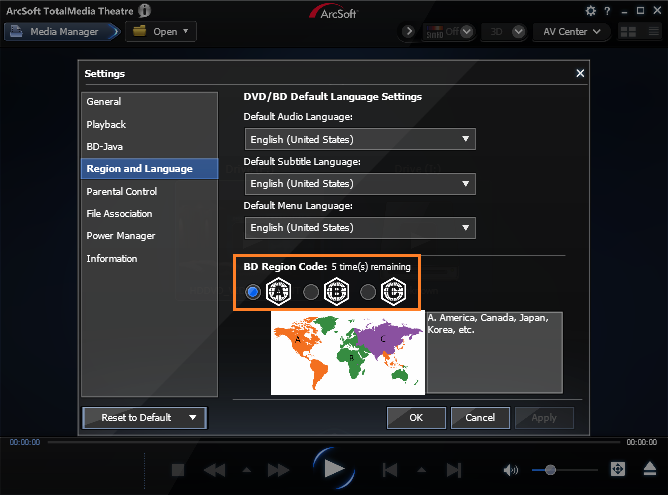Select BD Region Code B radio button
Image resolution: width=668 pixels, height=495 pixels.
pos(311,292)
